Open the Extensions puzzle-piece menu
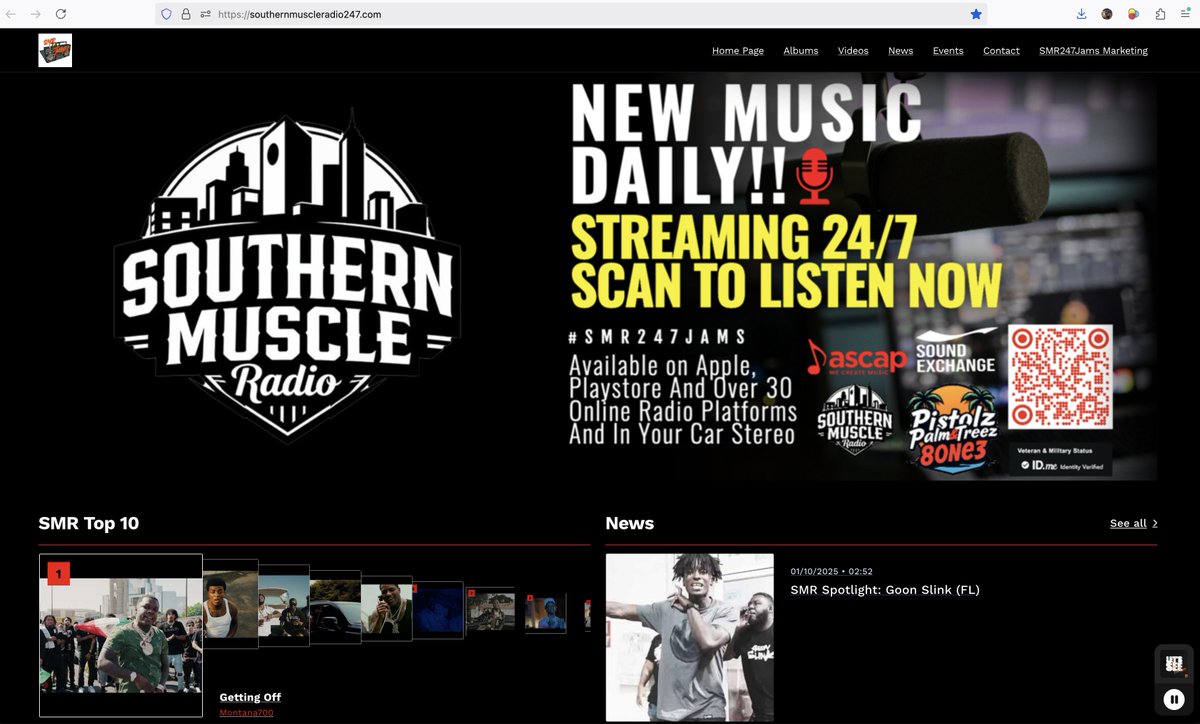This screenshot has width=1200, height=724. [x=1160, y=14]
